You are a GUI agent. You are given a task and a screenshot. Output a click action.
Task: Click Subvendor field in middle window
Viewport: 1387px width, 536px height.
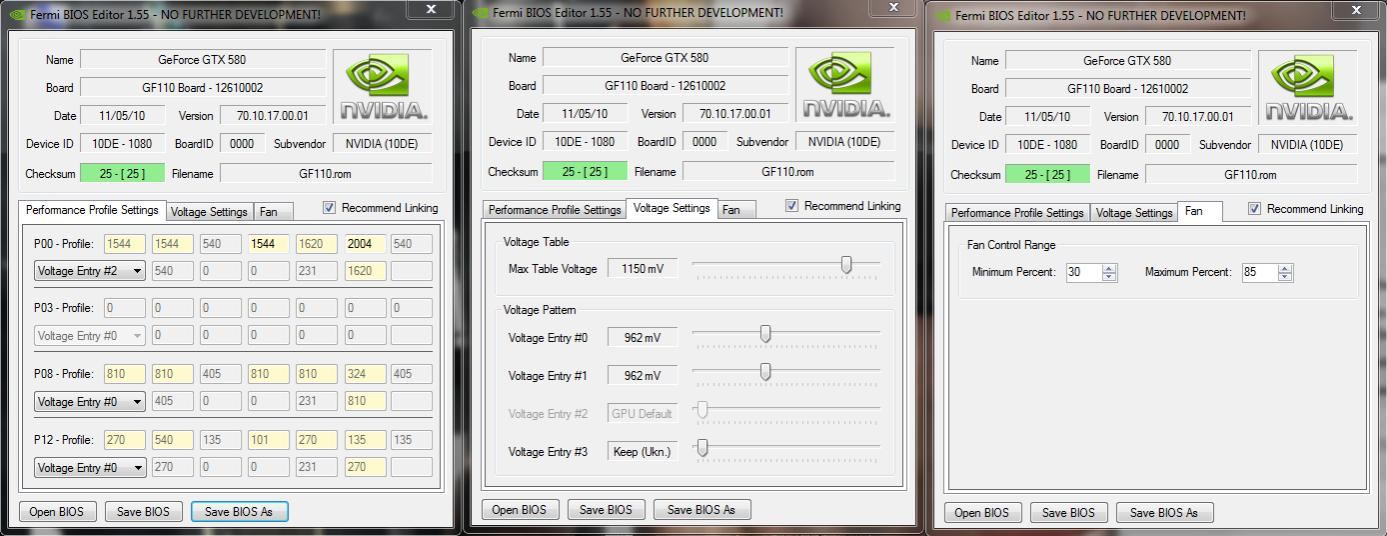pos(845,142)
